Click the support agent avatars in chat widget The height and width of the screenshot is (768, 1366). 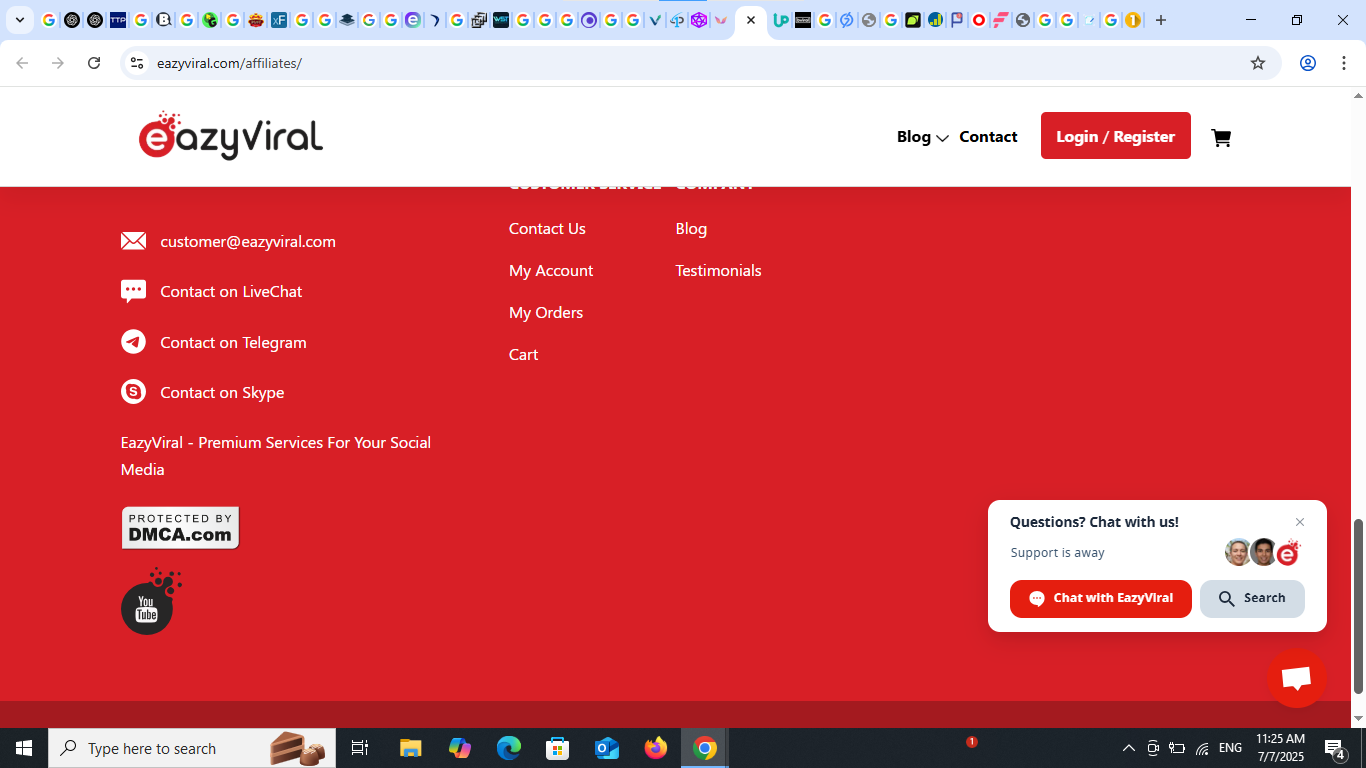click(1263, 552)
